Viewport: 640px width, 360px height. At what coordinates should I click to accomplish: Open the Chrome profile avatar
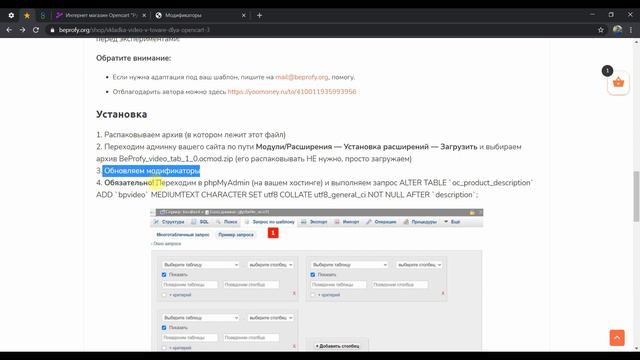click(x=617, y=29)
